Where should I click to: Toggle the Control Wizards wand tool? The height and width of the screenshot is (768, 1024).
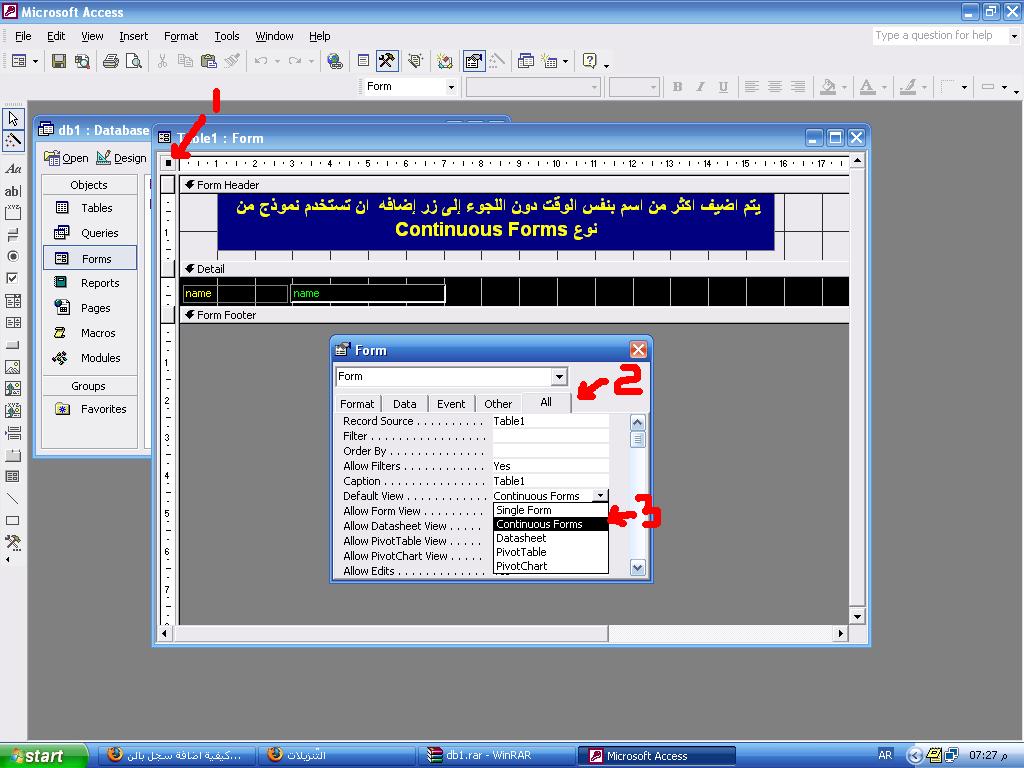[x=13, y=140]
